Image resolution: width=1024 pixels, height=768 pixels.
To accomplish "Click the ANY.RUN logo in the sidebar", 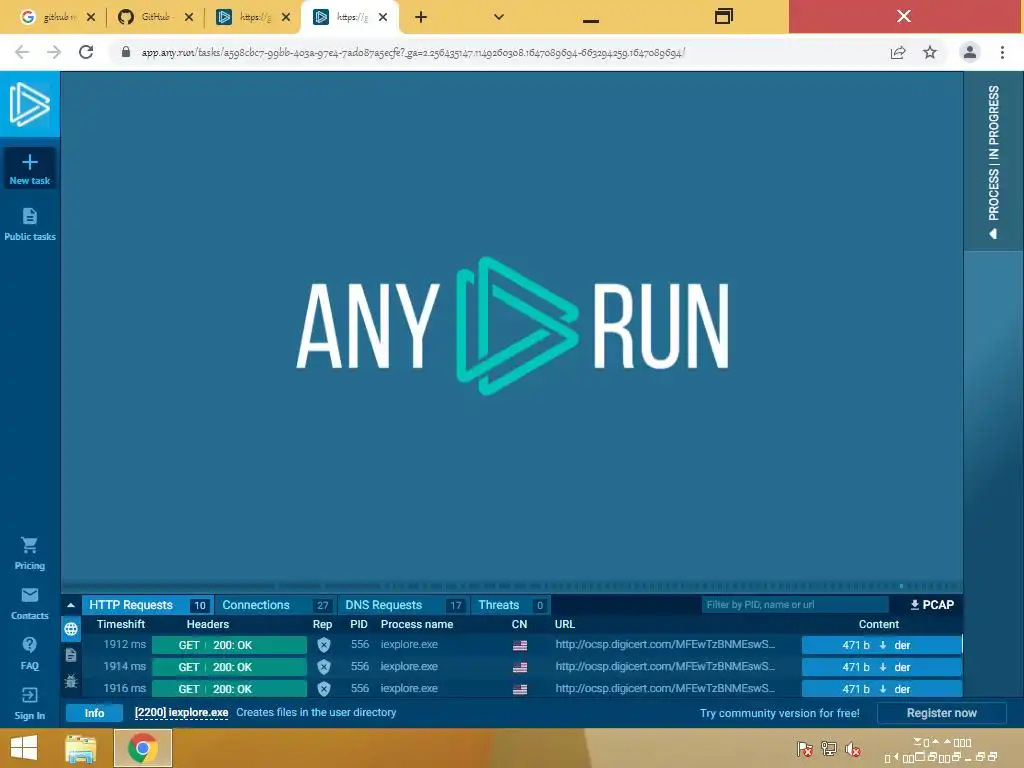I will tap(29, 104).
